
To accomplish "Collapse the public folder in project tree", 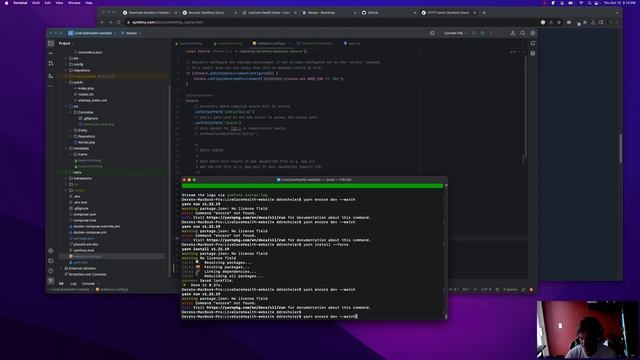I will [66, 82].
